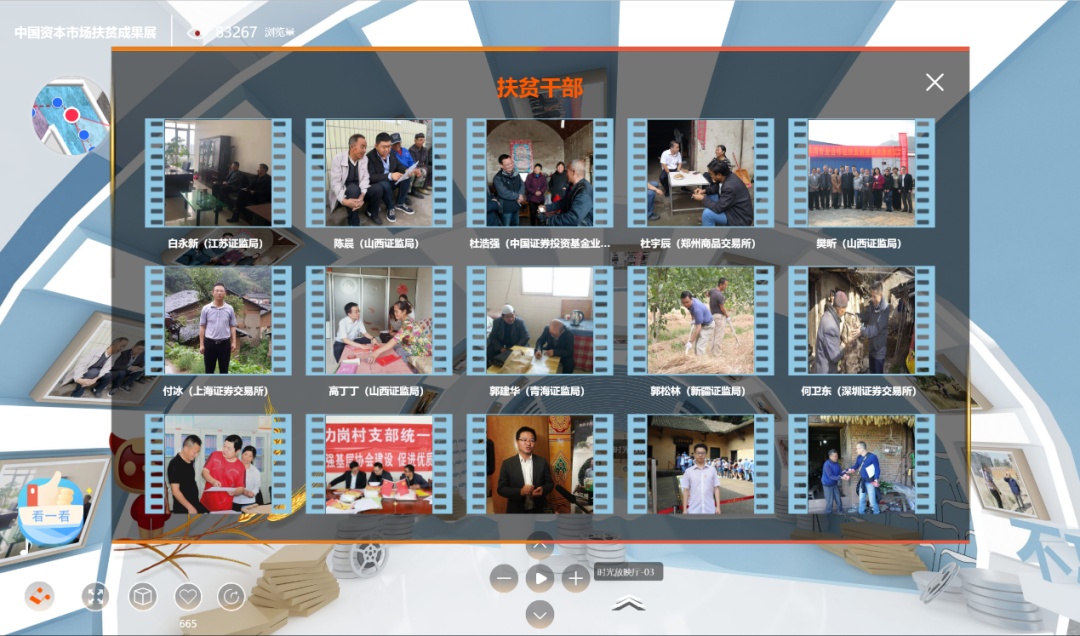Close the 扶贫干部 gallery panel
The image size is (1080, 636).
pos(935,83)
